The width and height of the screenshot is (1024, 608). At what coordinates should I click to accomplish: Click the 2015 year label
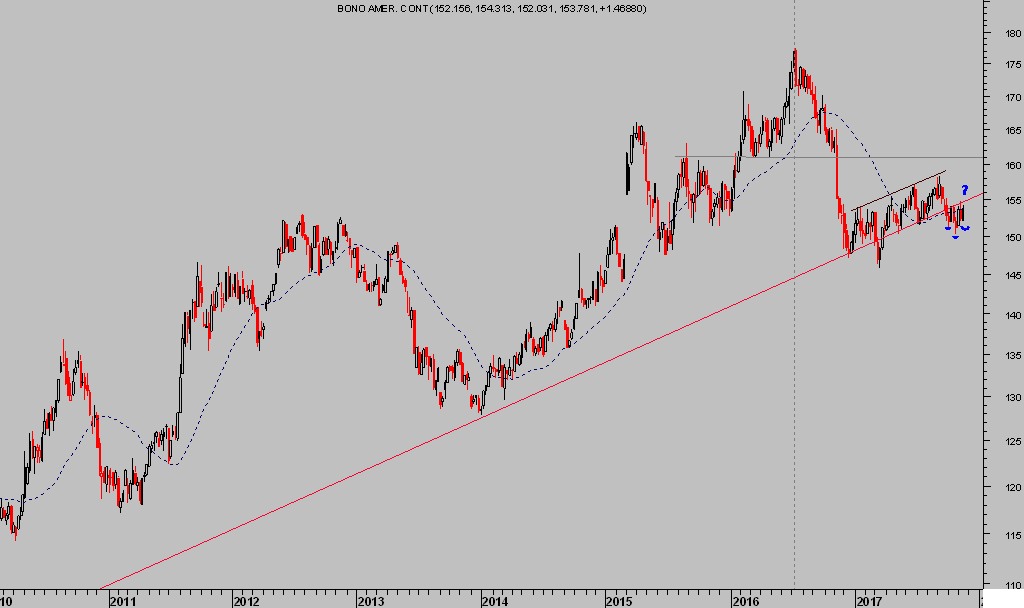tap(619, 601)
